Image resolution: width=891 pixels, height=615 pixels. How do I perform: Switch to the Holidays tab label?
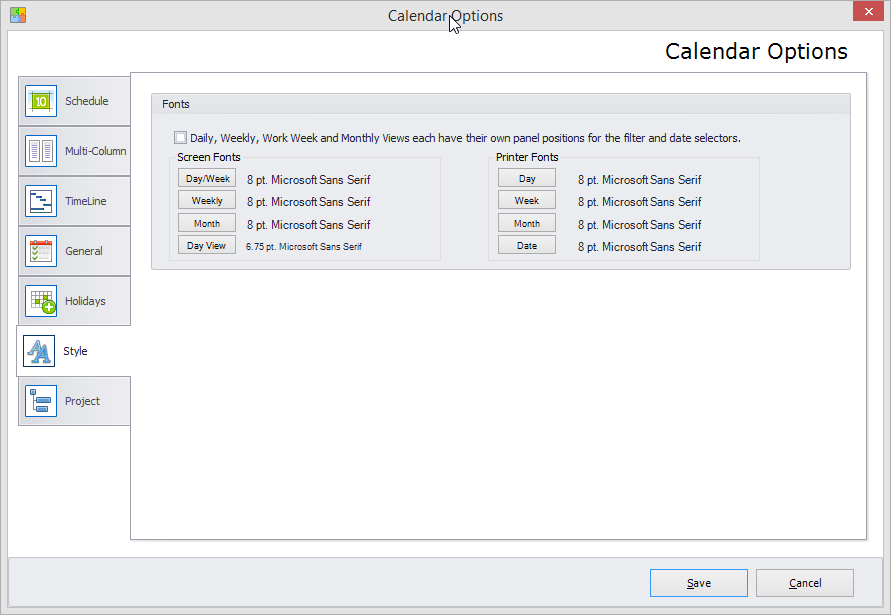[85, 301]
